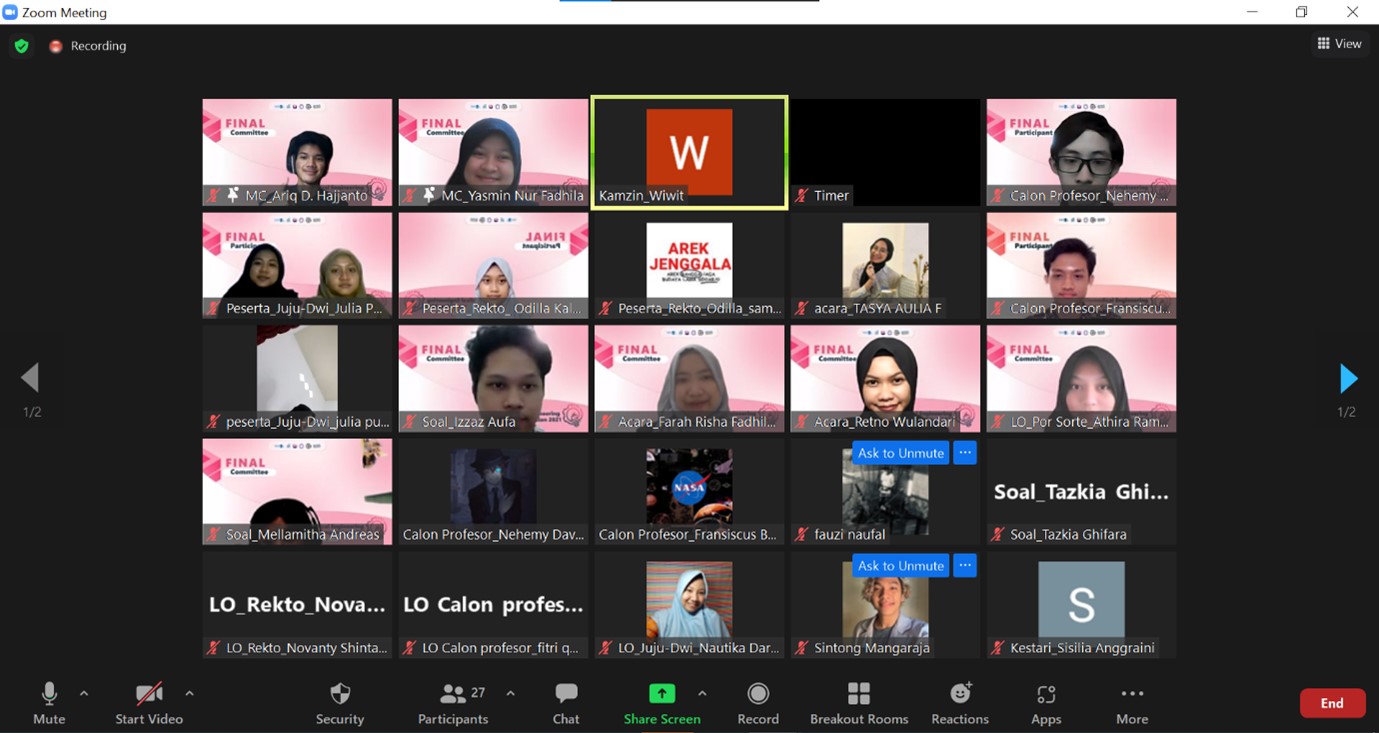Click the red End meeting button

(1332, 703)
